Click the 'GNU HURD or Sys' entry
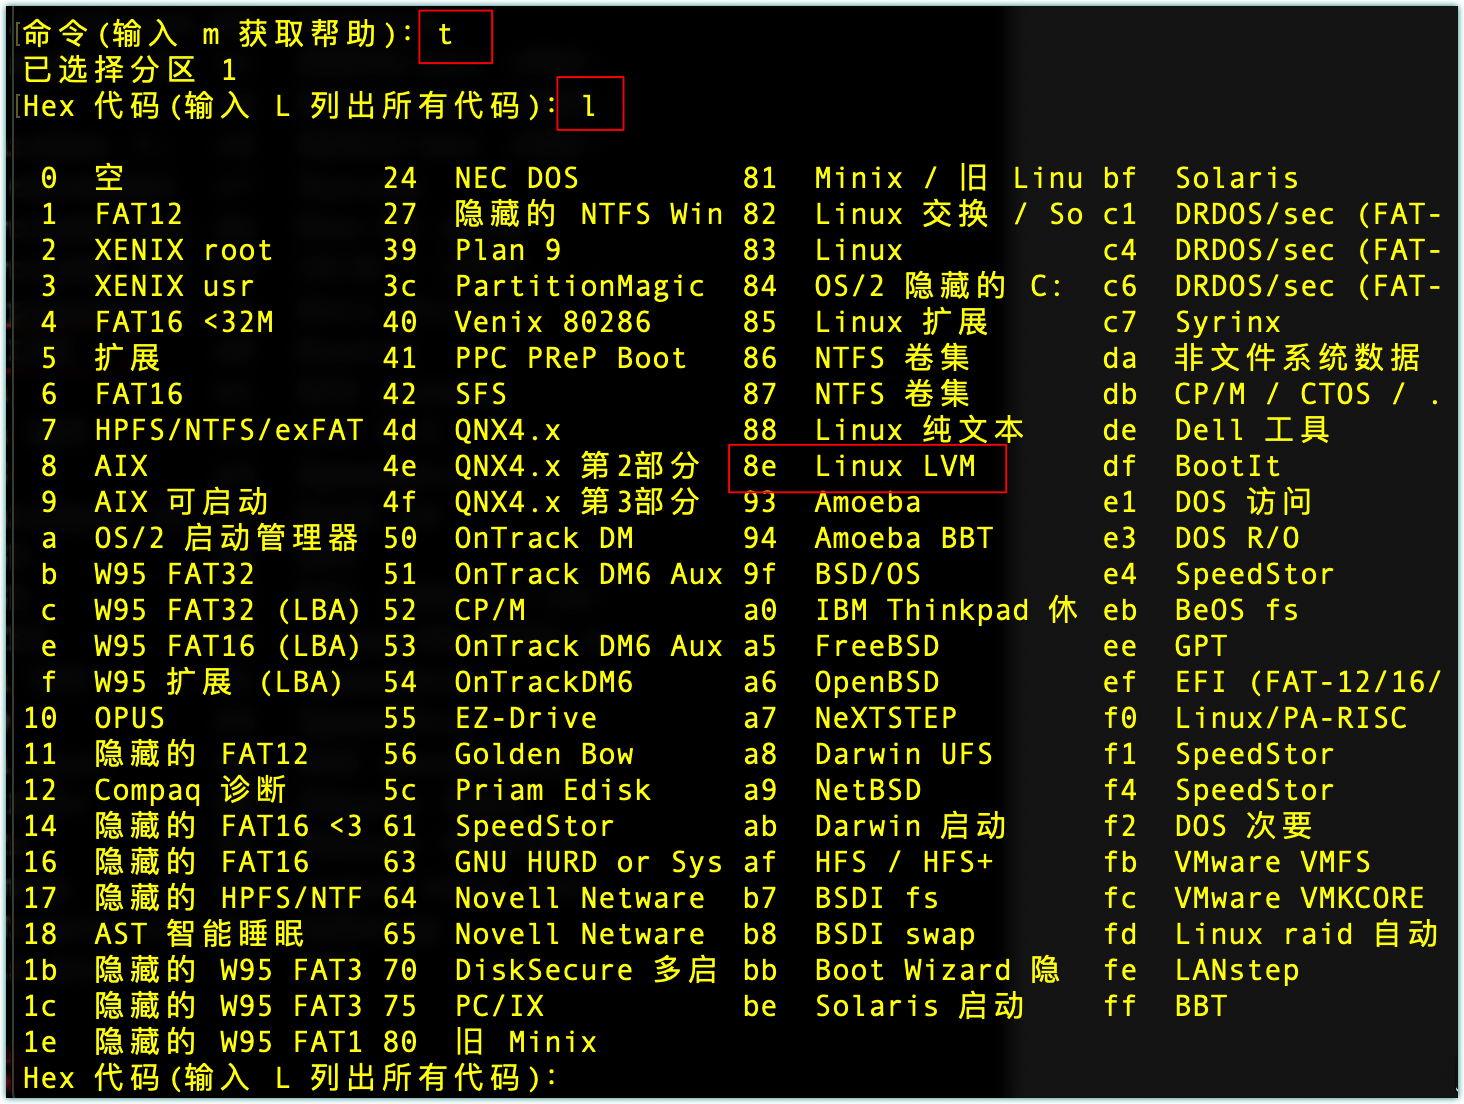 (588, 862)
